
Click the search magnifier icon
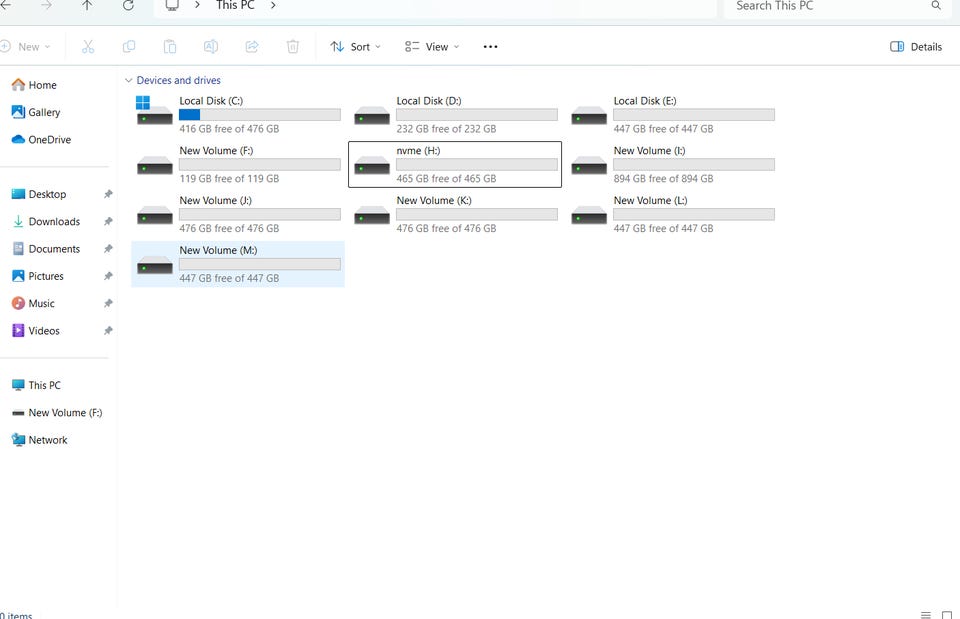click(x=936, y=6)
